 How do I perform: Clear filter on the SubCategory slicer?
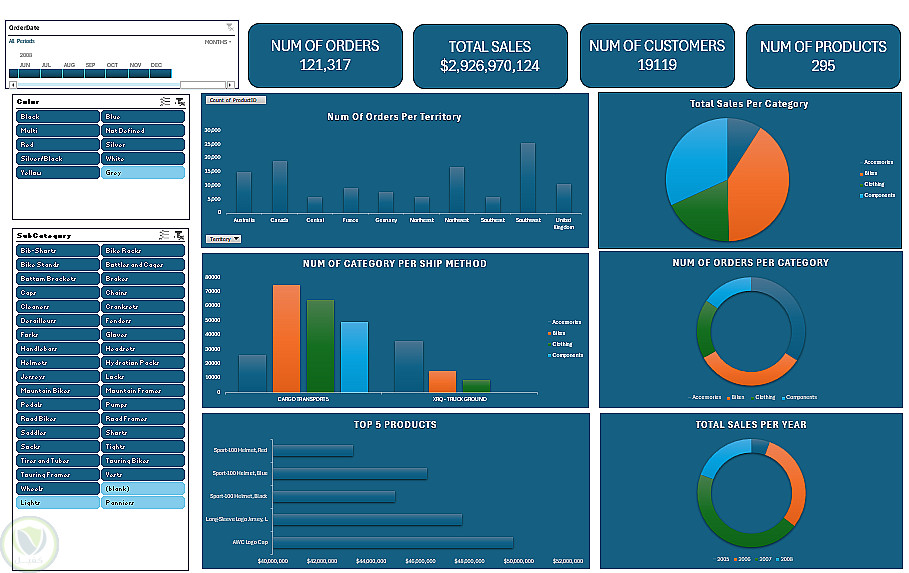[x=179, y=235]
